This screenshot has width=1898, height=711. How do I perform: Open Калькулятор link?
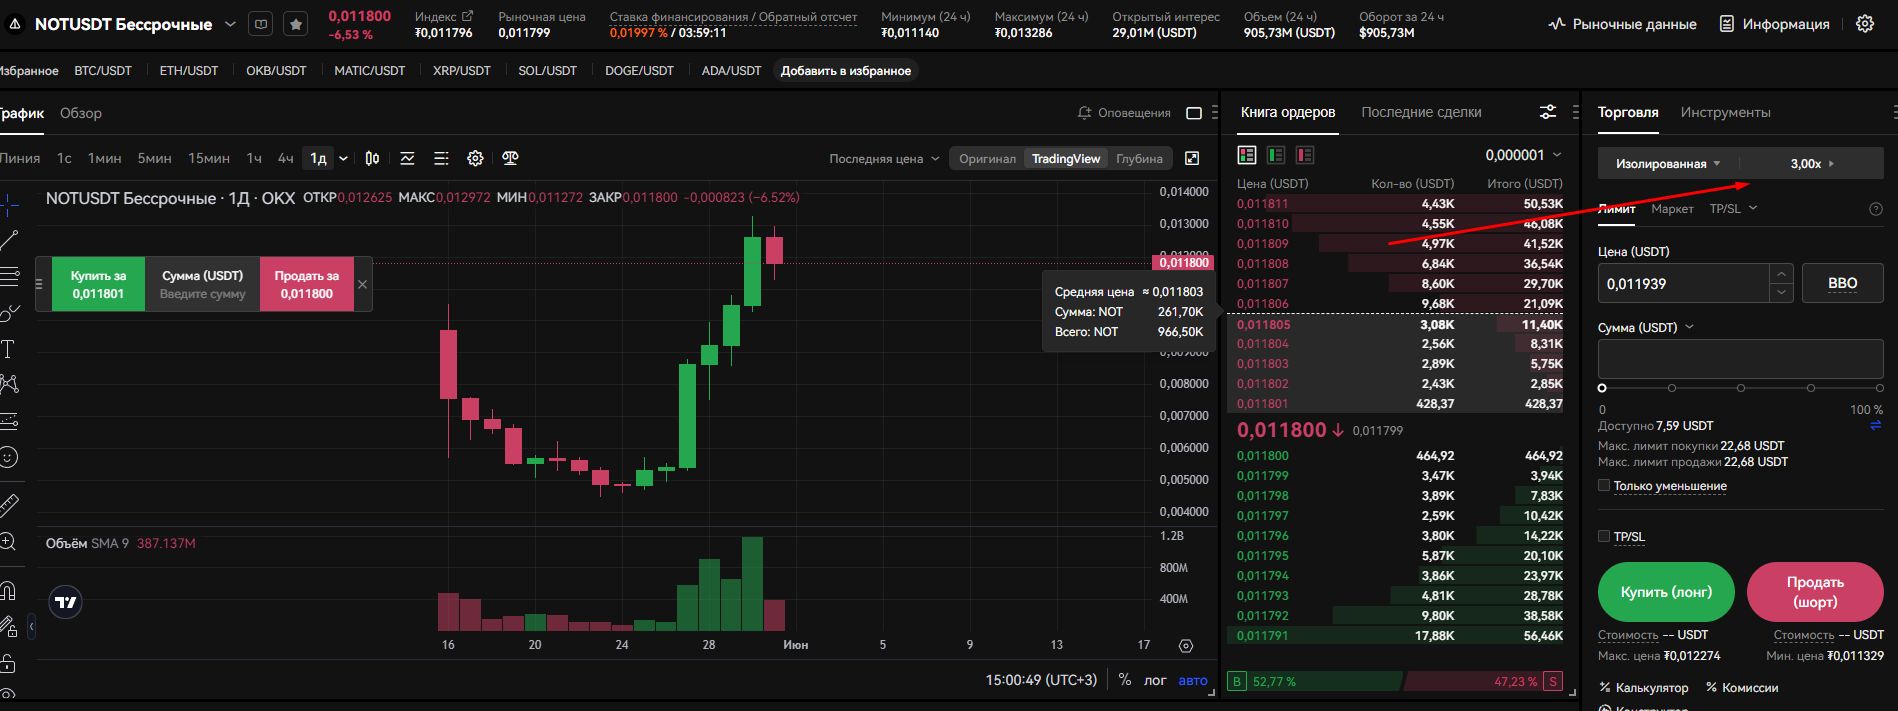1643,688
